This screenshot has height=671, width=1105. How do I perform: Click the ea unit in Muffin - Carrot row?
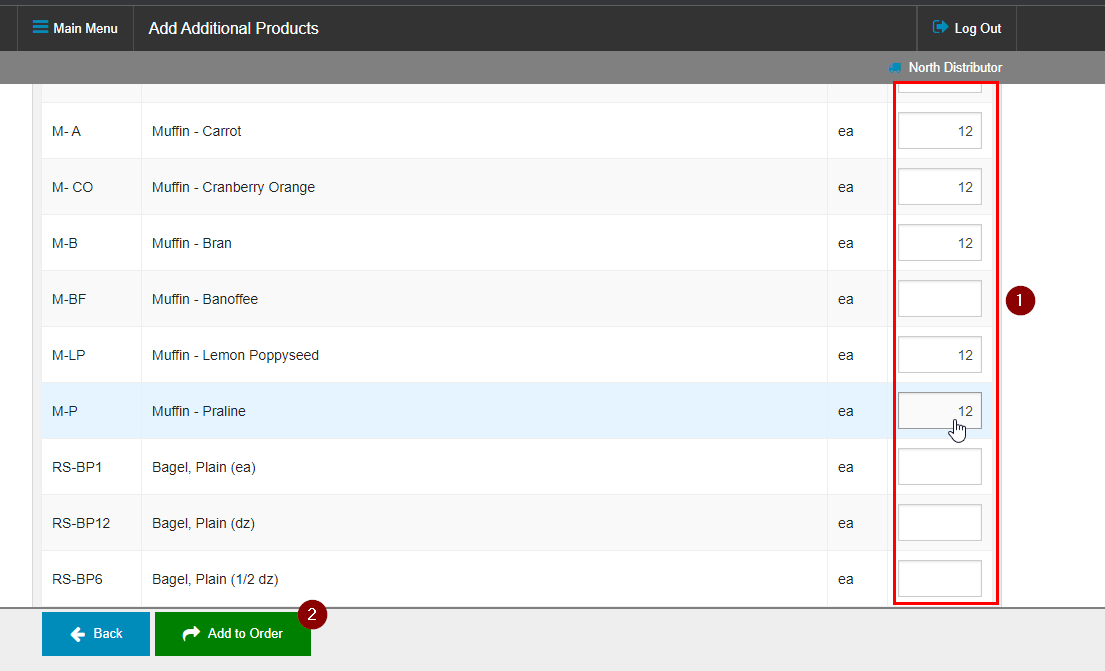coord(846,132)
